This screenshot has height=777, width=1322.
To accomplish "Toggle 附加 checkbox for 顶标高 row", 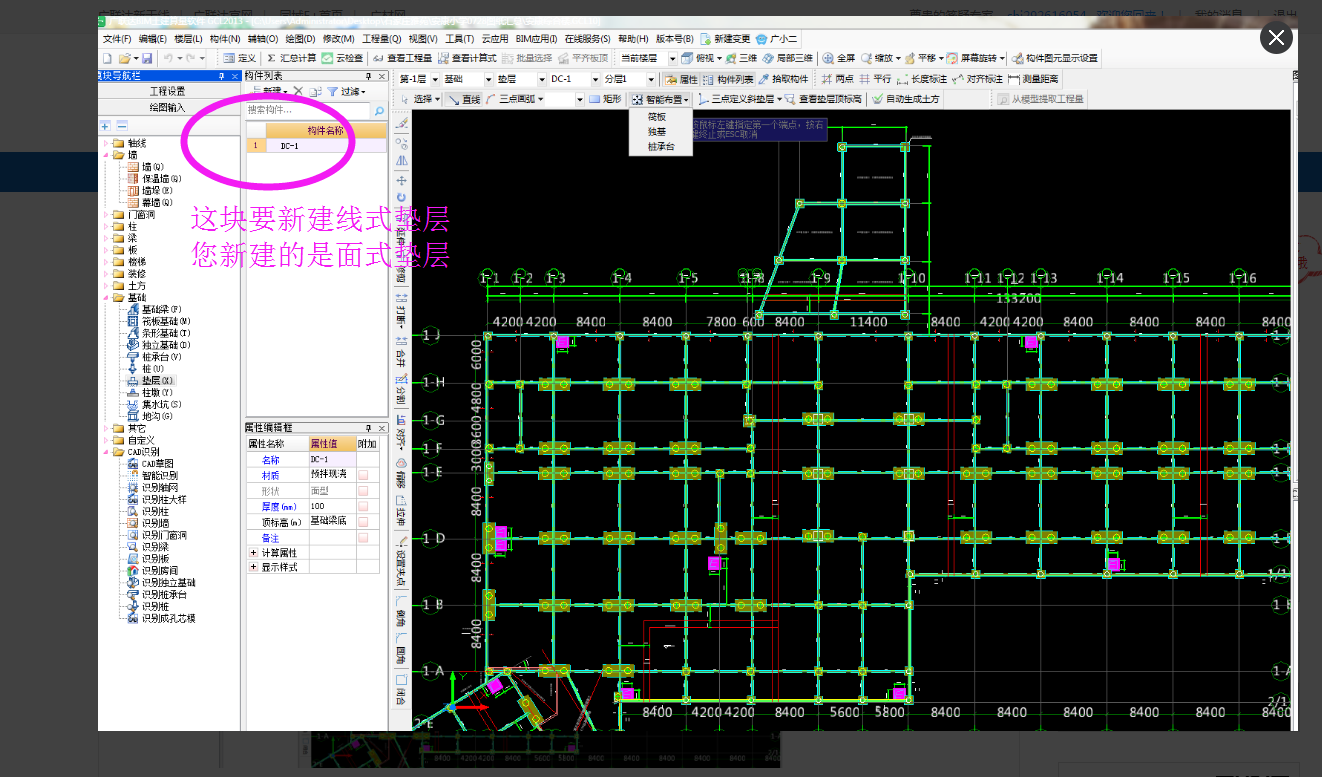I will pyautogui.click(x=364, y=522).
